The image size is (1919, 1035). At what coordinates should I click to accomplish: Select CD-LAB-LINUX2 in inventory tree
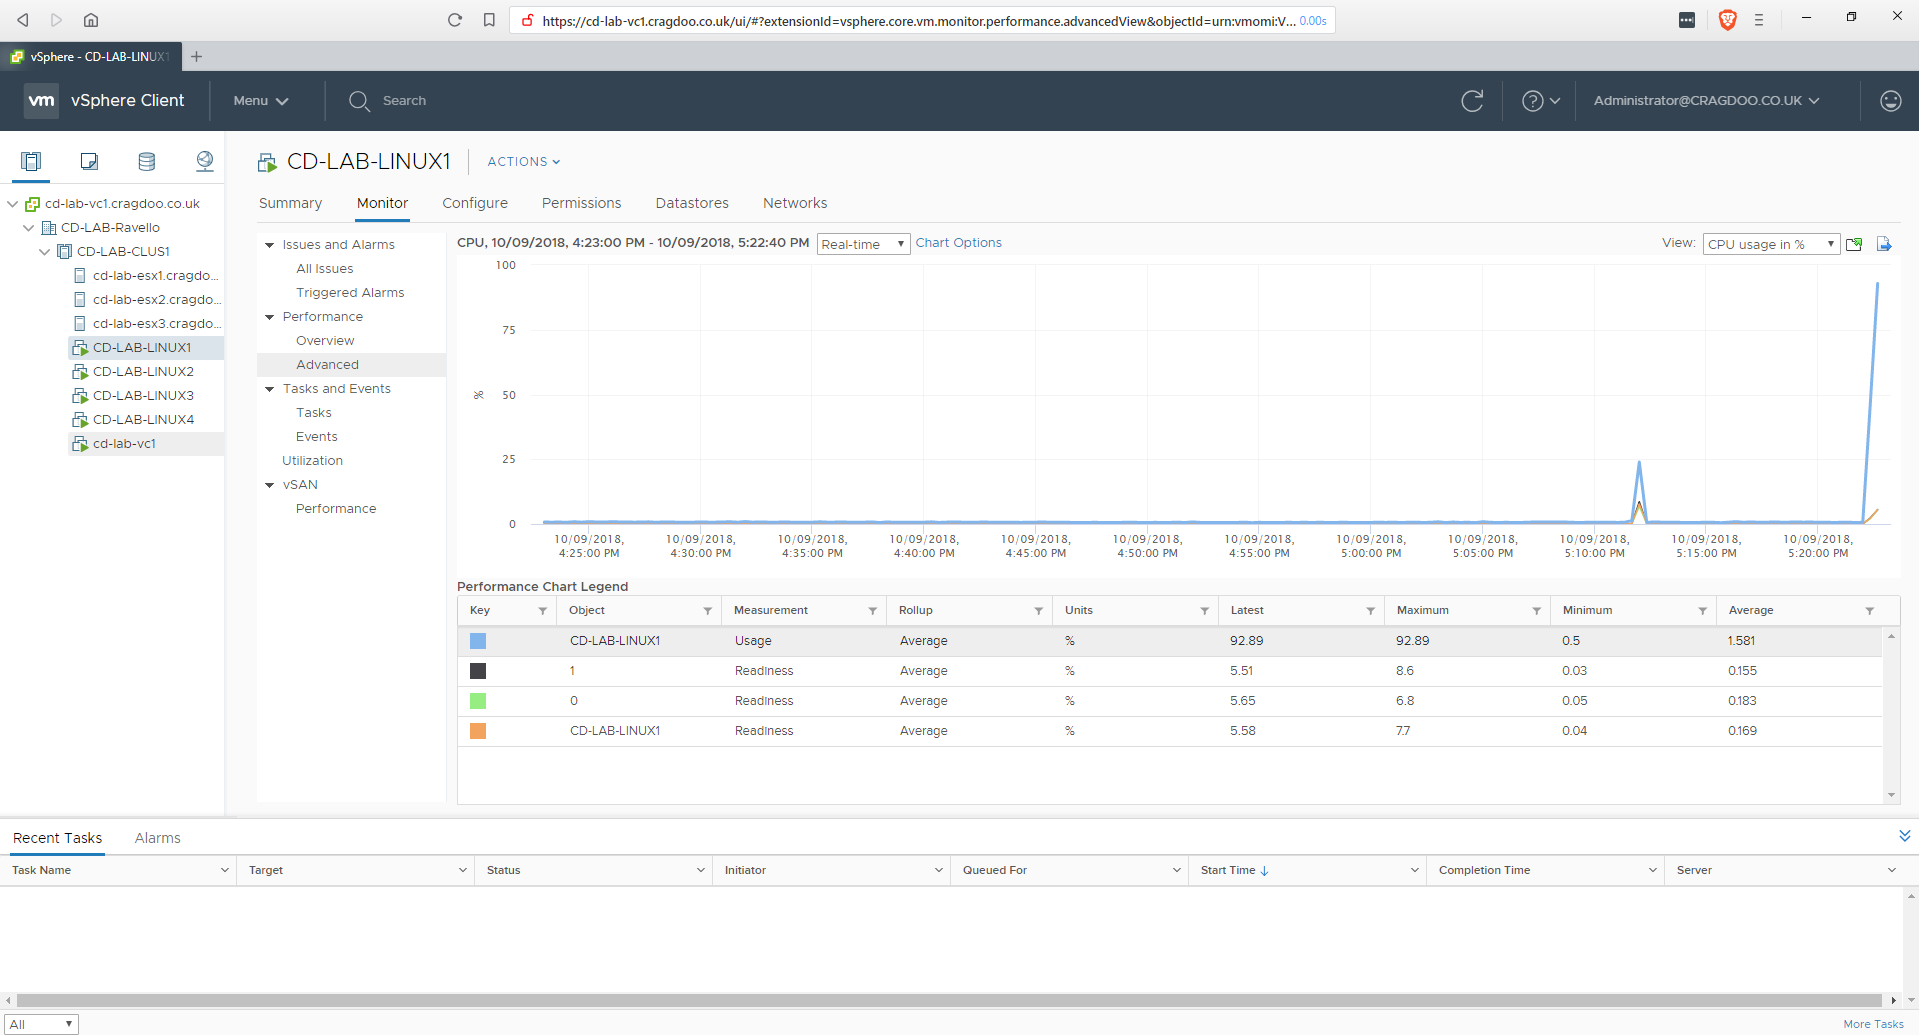click(143, 372)
